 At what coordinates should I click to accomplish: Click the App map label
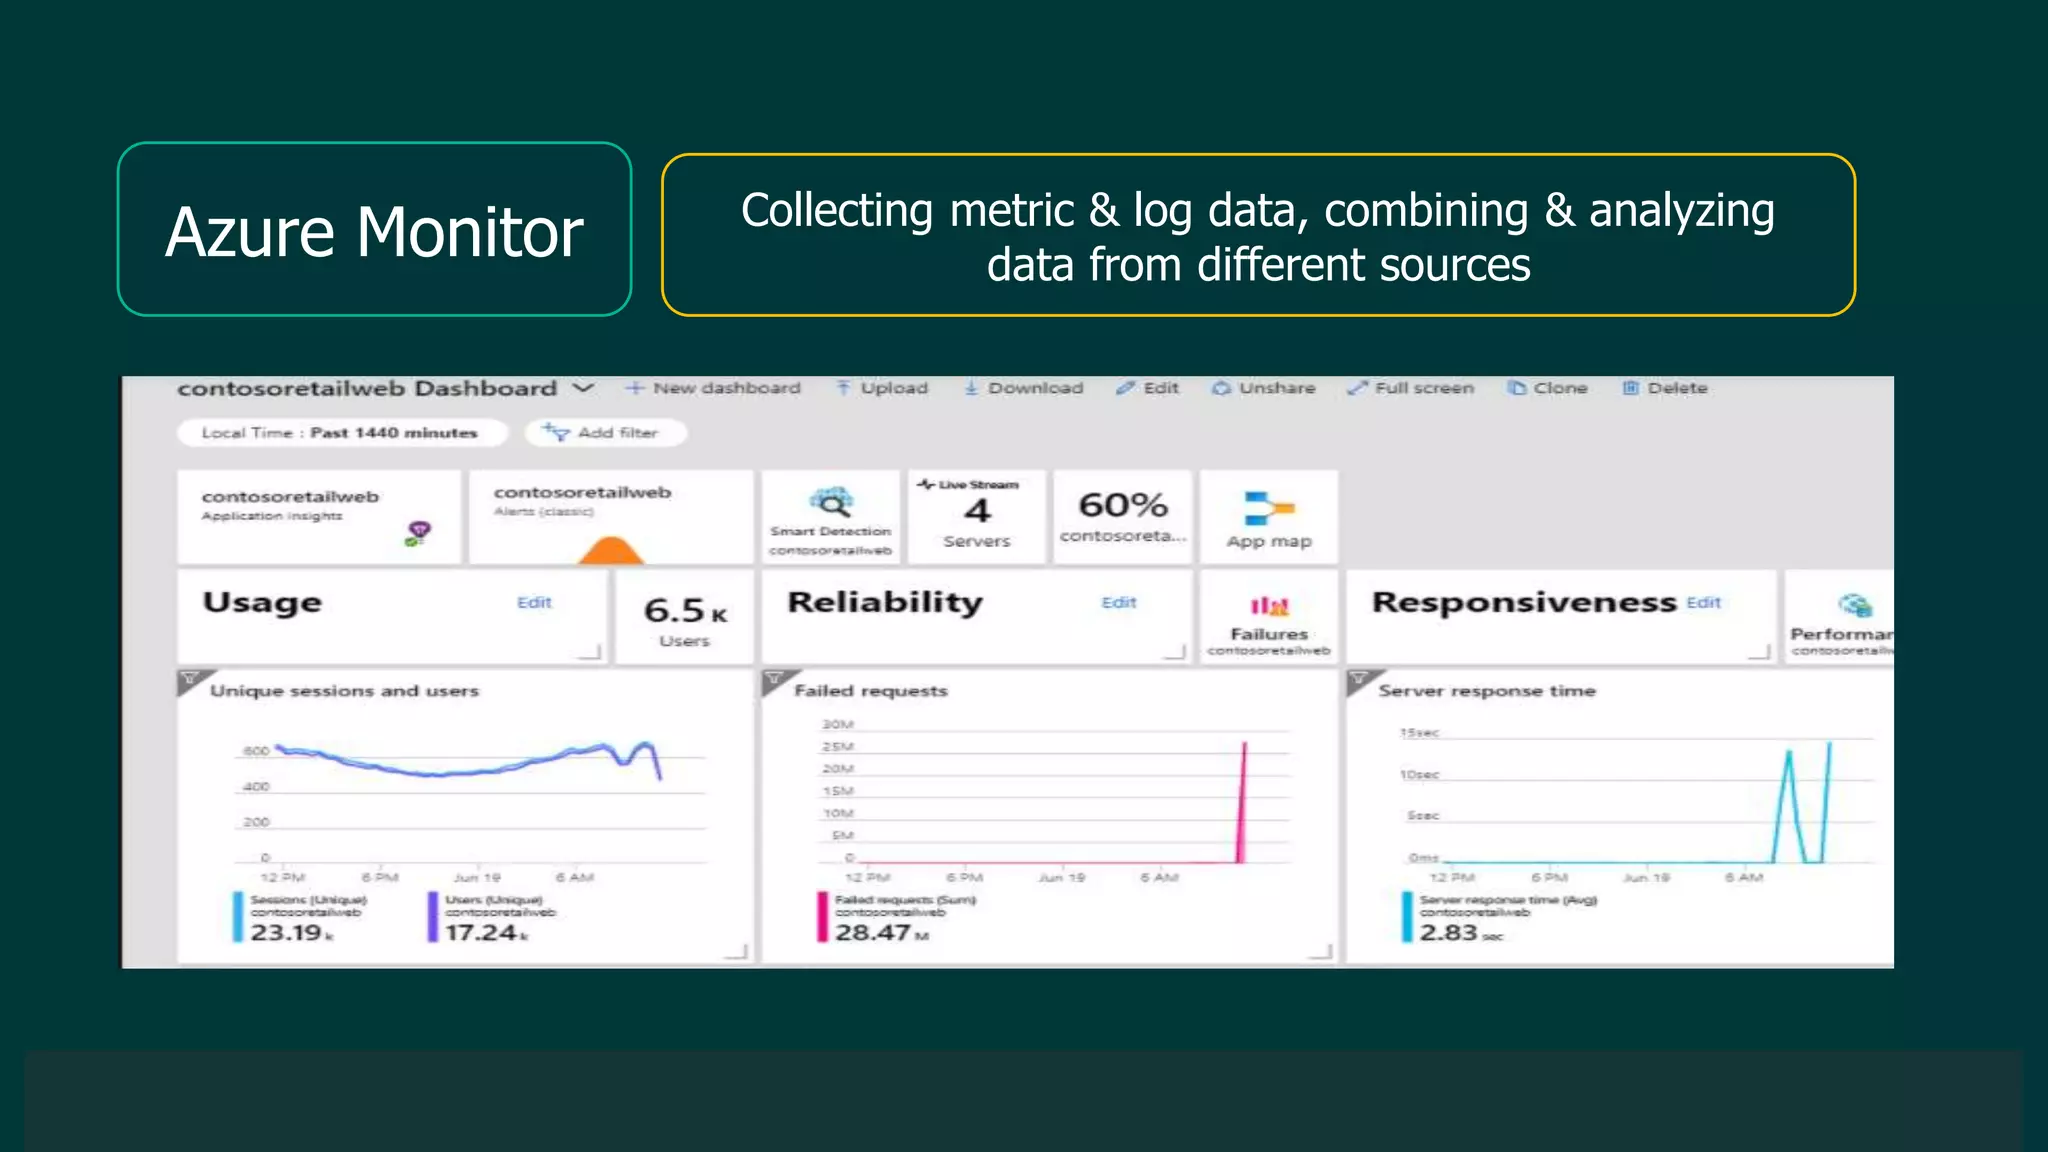point(1269,541)
